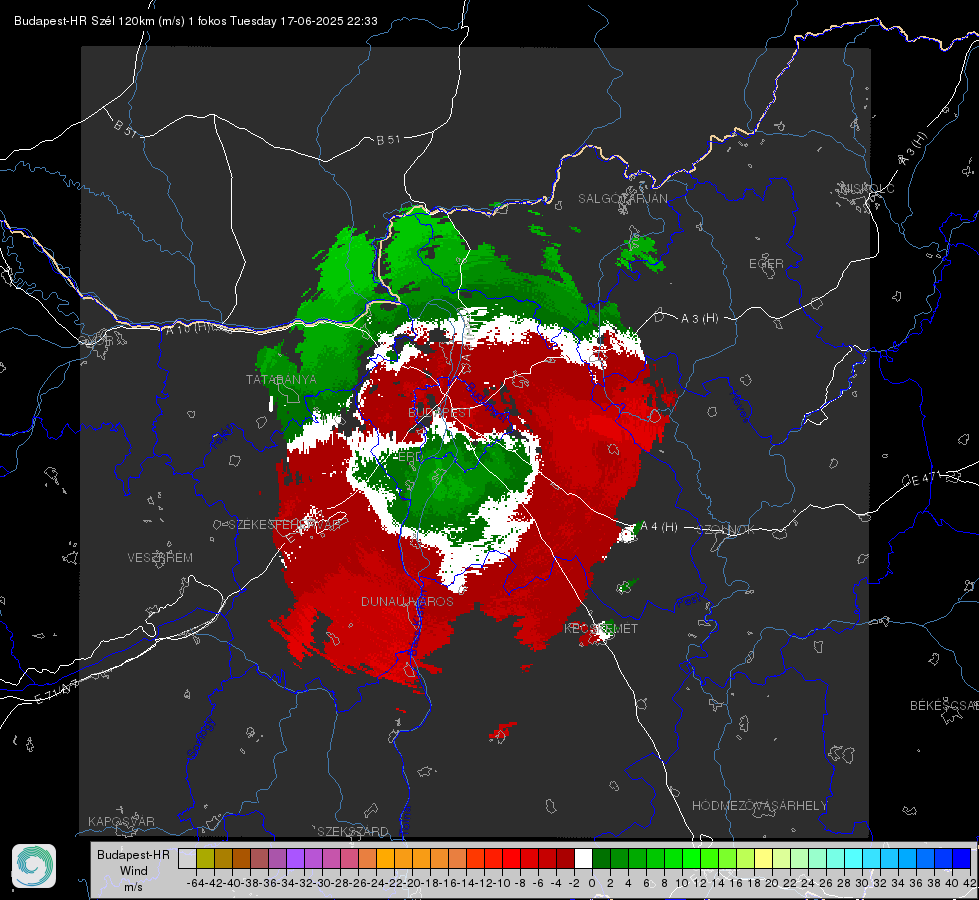Pick the yellow swatch between 18 and 20

point(764,858)
